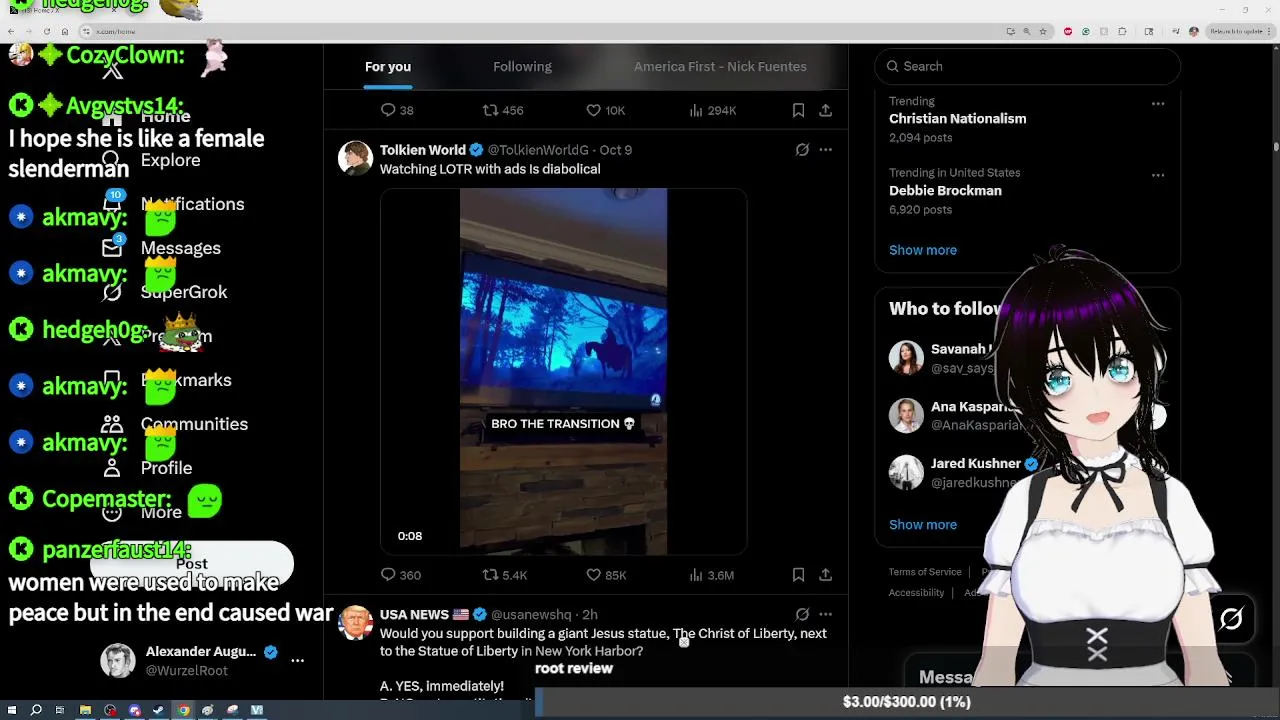
Task: Open browser zoom indicator icon
Action: (x=1026, y=31)
